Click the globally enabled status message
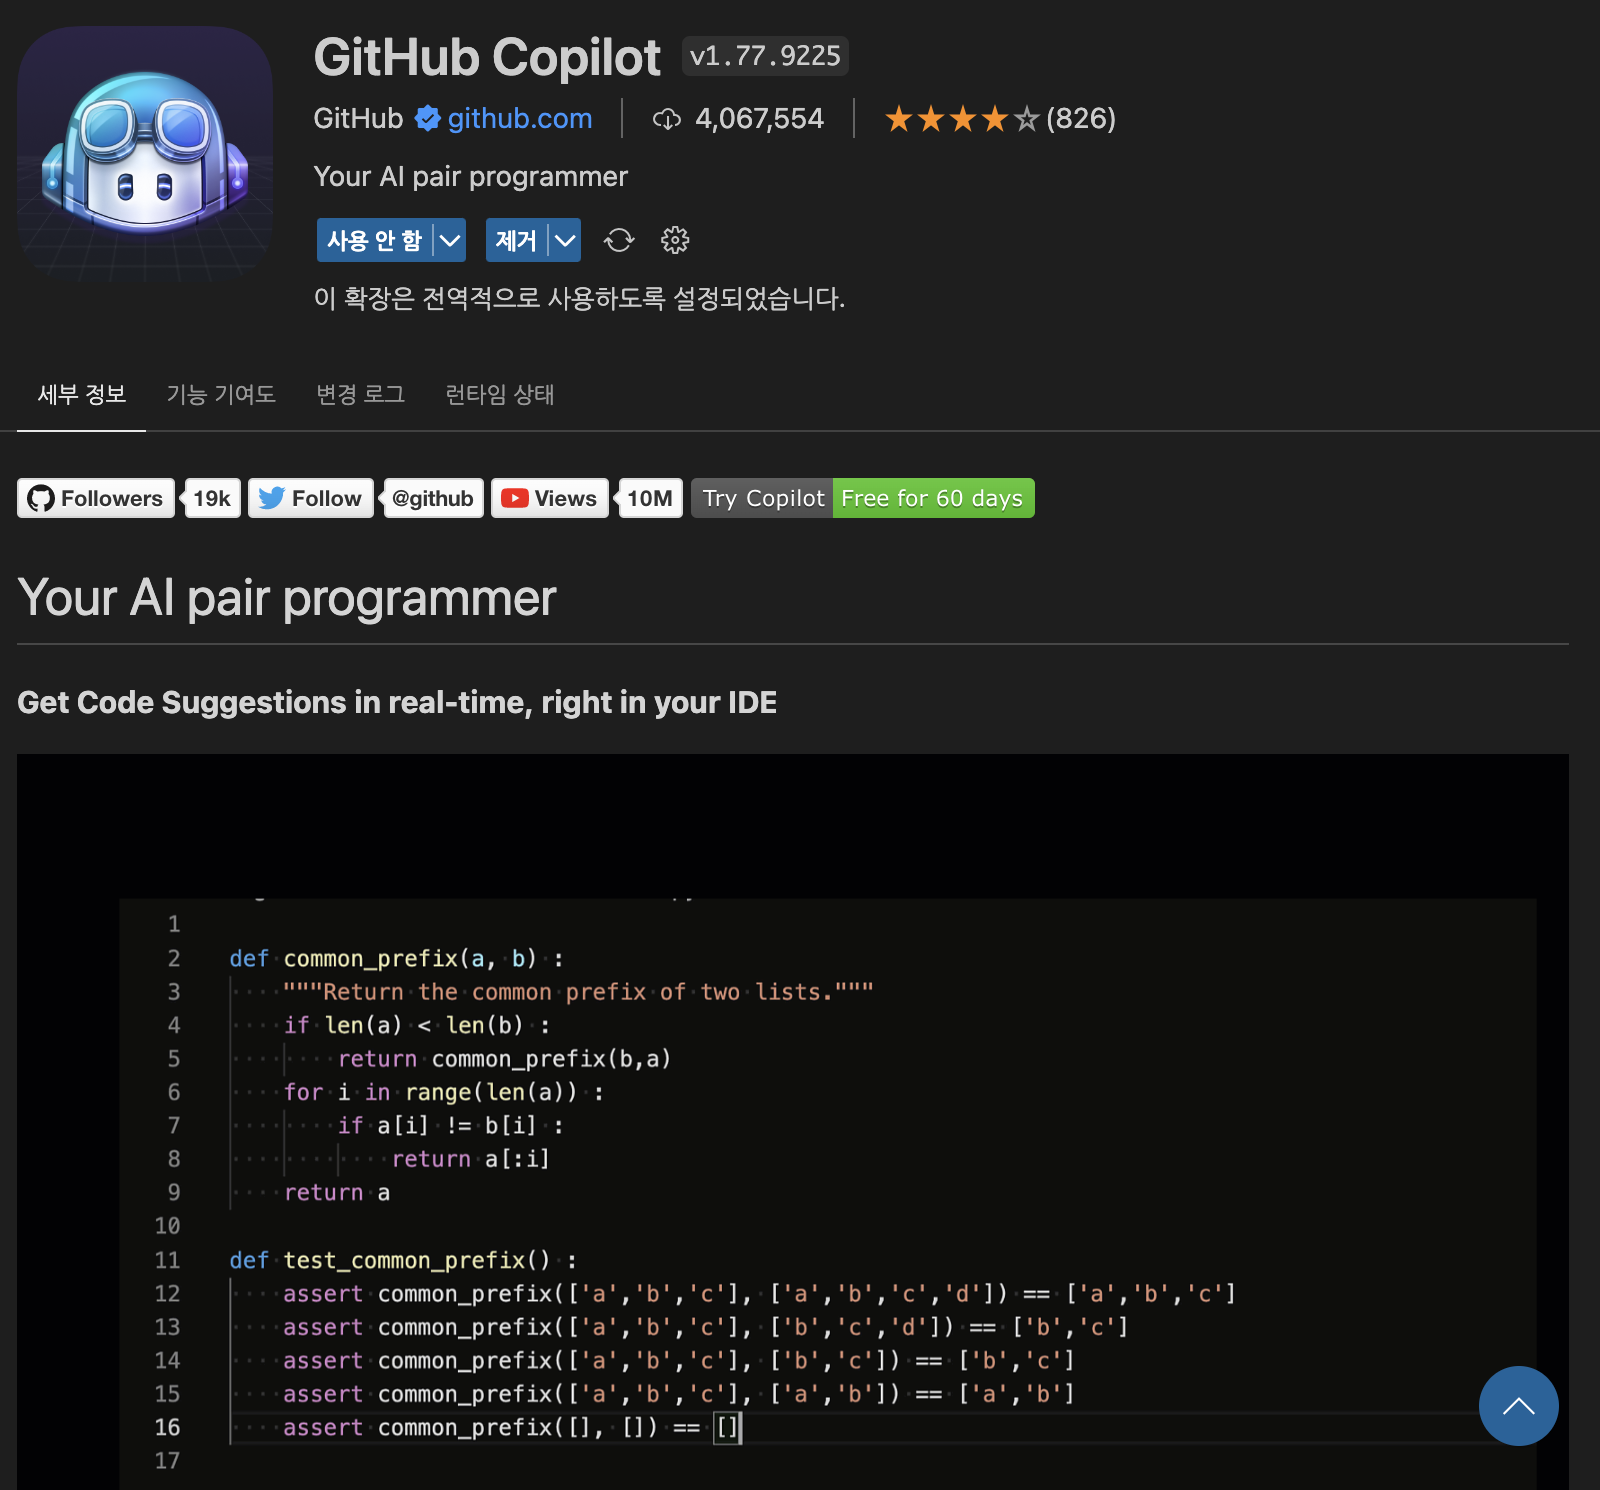This screenshot has width=1600, height=1490. (579, 298)
